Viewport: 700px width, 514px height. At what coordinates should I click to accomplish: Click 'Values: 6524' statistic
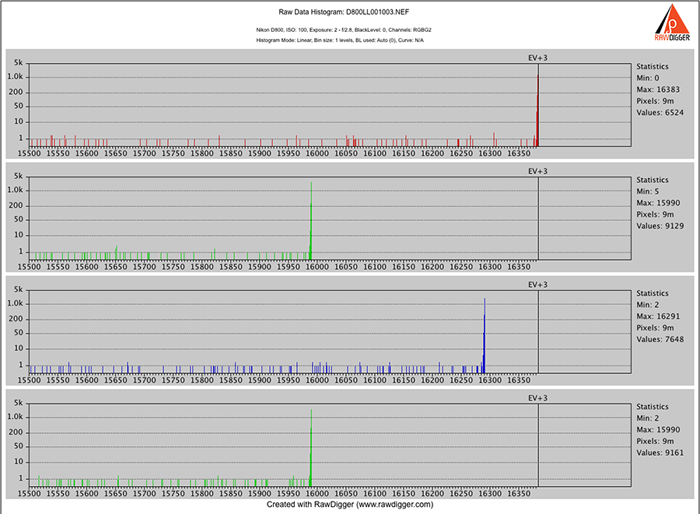point(660,113)
